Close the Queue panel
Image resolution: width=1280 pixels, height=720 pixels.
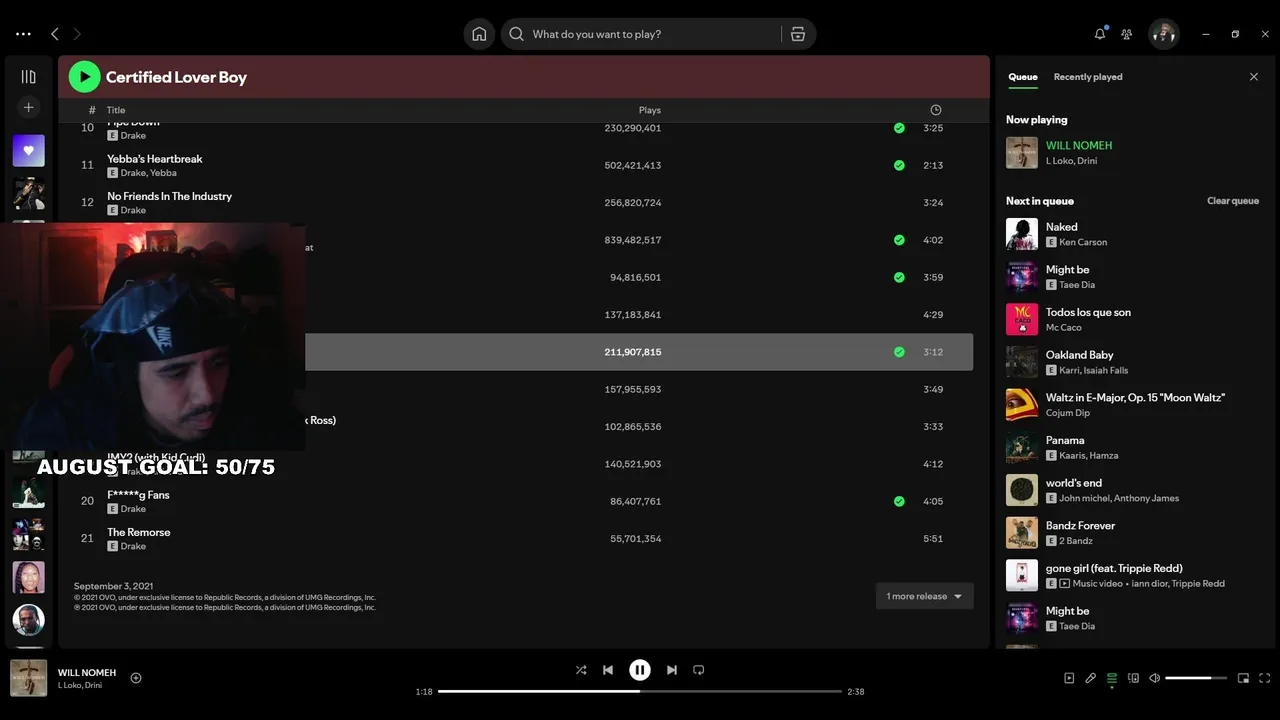(1254, 77)
